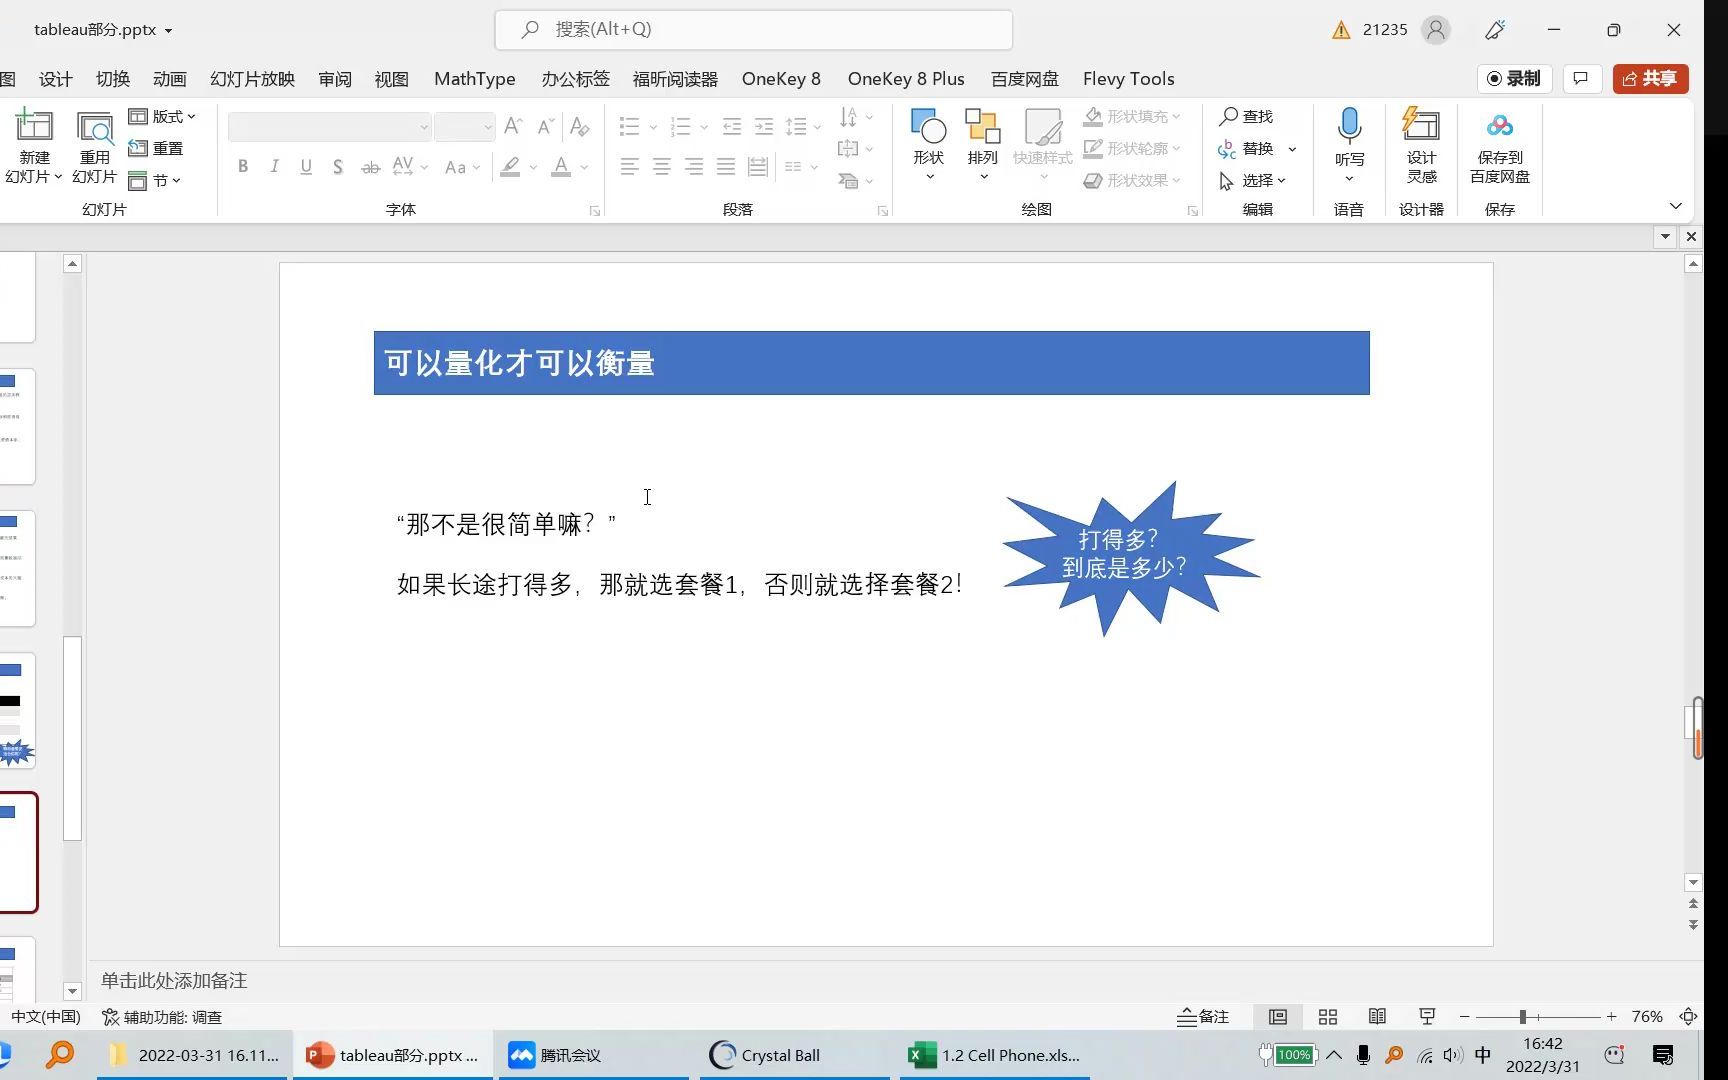The width and height of the screenshot is (1728, 1080).
Task: Open the Design (设计) tab
Action: 56,79
